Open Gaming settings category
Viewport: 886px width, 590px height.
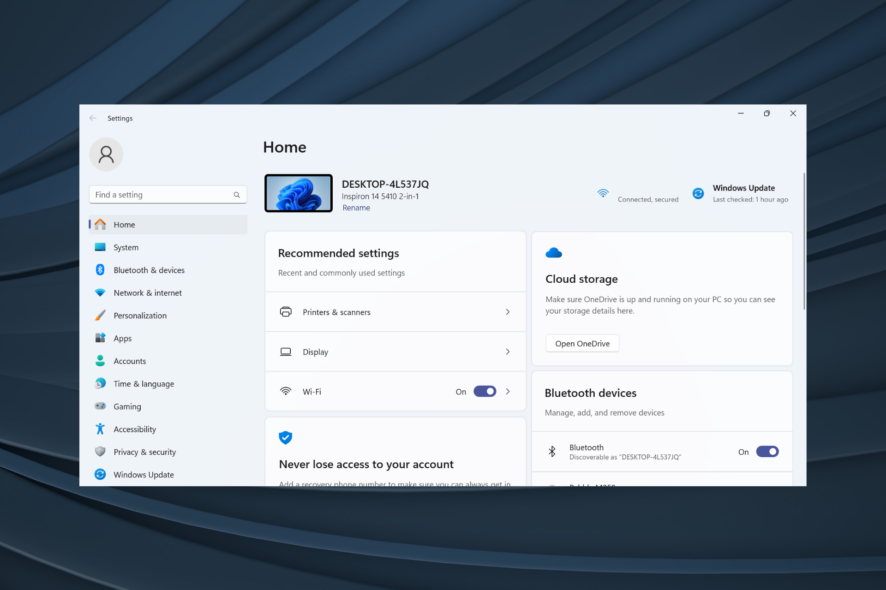(x=168, y=406)
